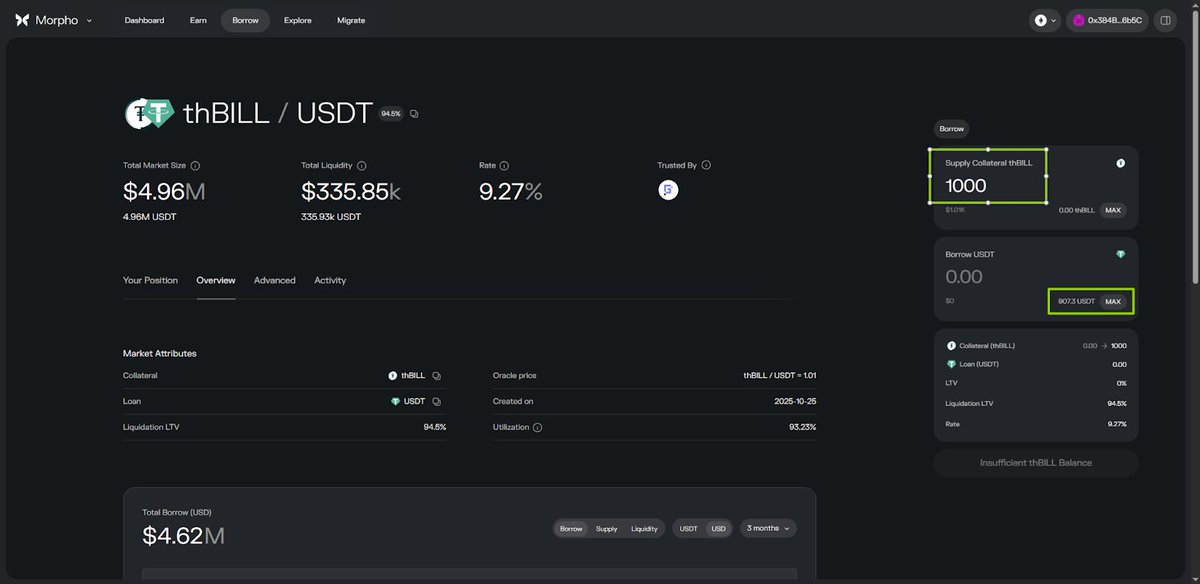1200x584 pixels.
Task: Open the Morpho logo dropdown chevron
Action: coord(89,20)
